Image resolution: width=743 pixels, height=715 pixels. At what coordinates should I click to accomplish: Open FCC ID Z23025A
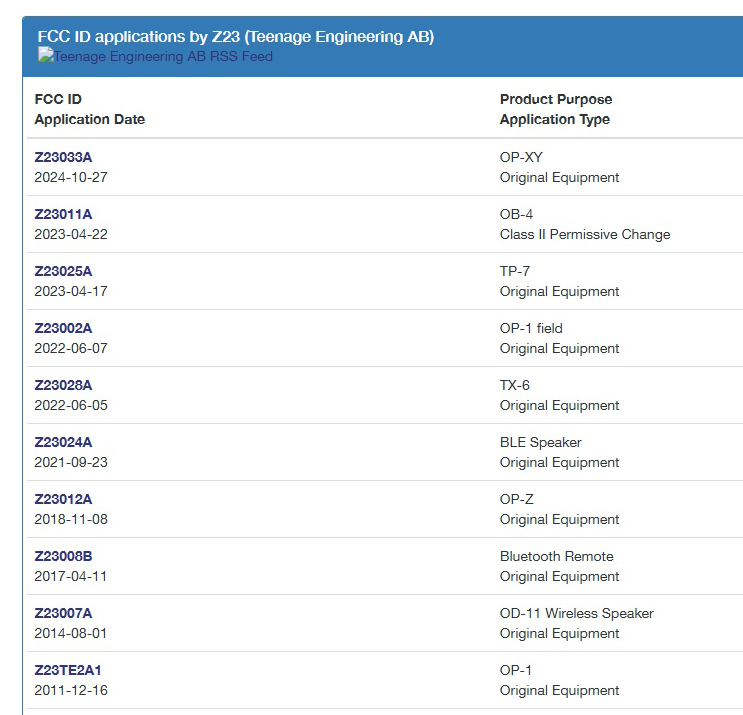[x=63, y=271]
